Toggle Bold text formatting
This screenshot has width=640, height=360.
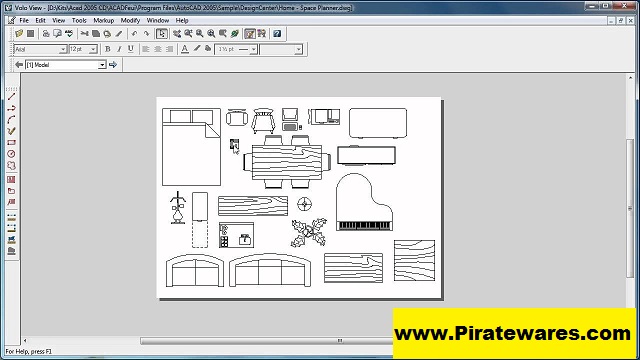point(108,49)
